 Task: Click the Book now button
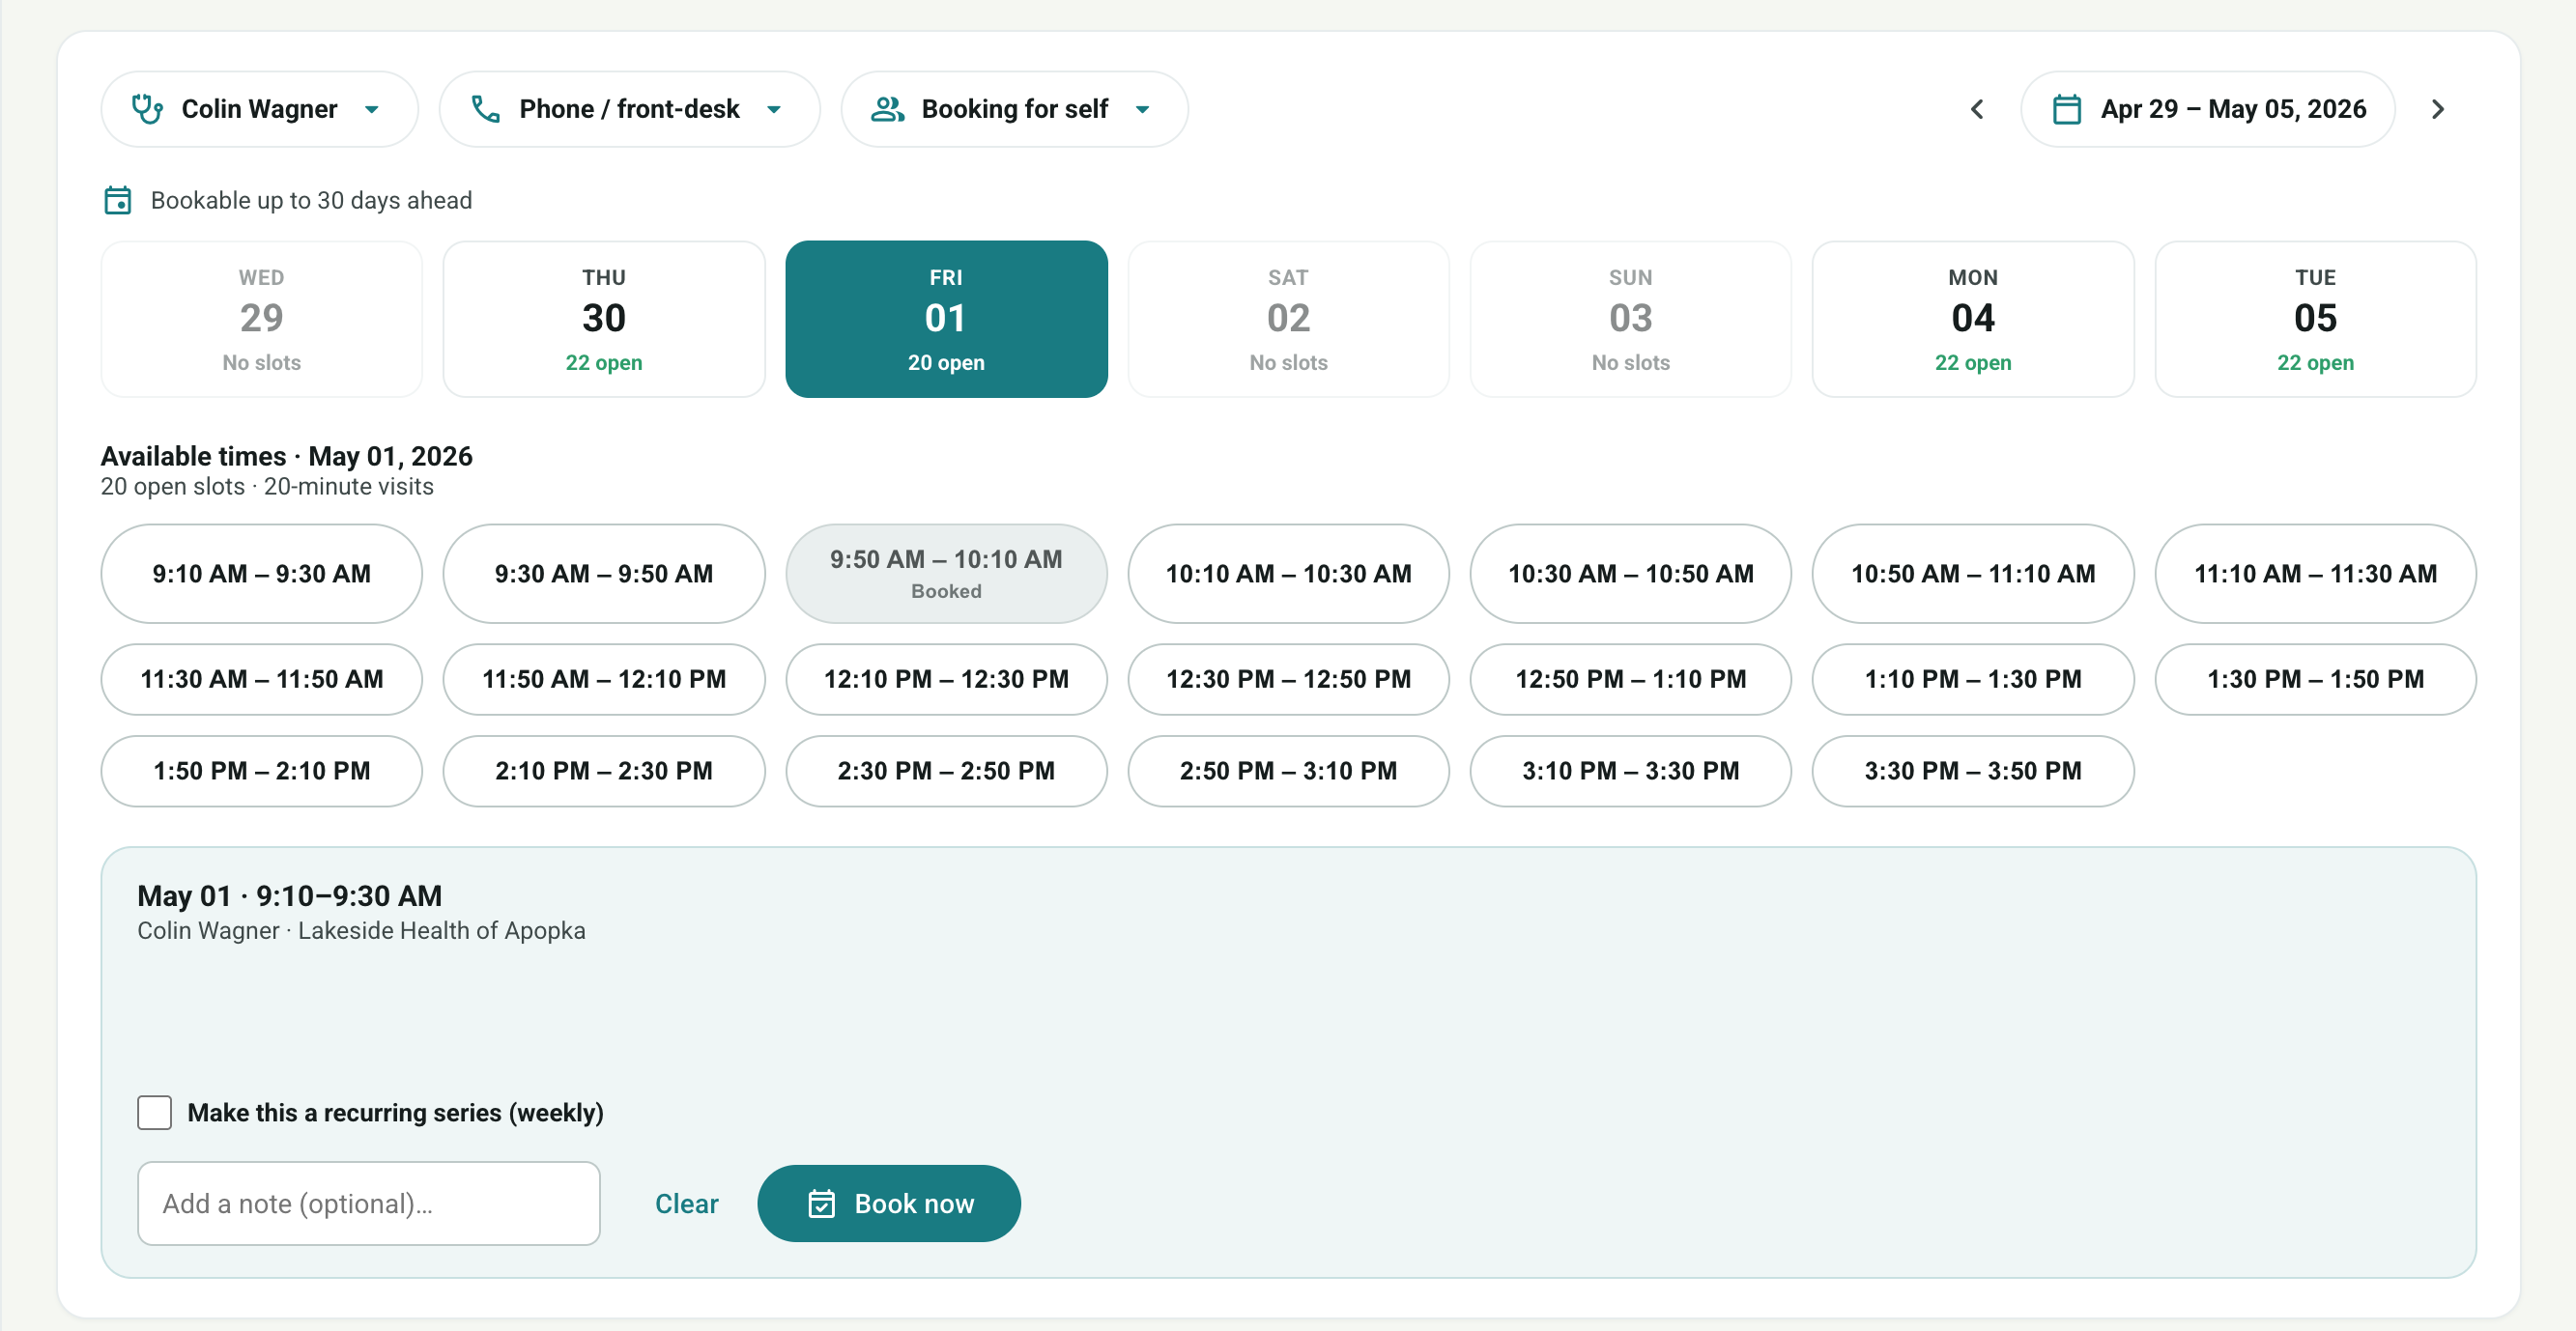point(888,1203)
